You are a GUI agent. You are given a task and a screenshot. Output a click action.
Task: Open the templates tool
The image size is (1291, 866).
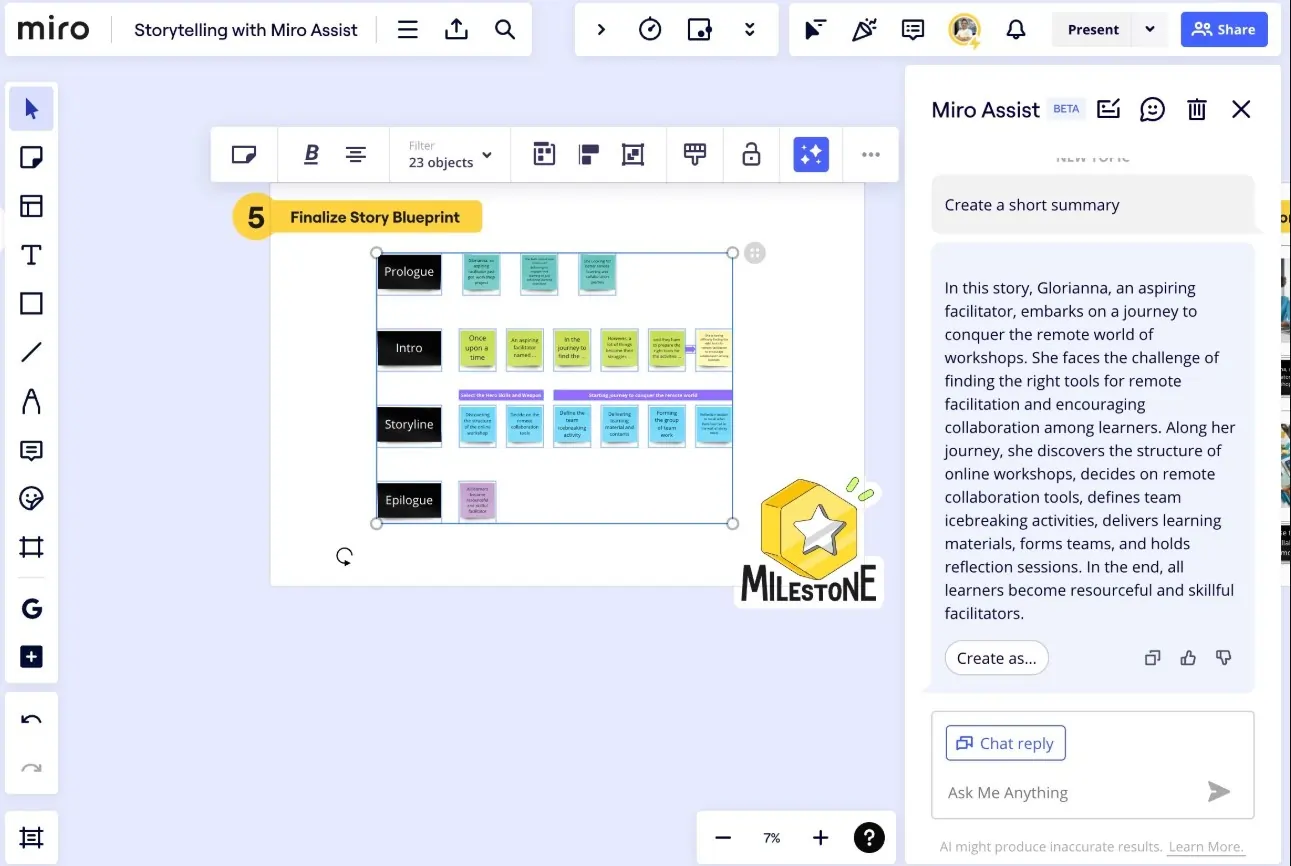(x=31, y=206)
